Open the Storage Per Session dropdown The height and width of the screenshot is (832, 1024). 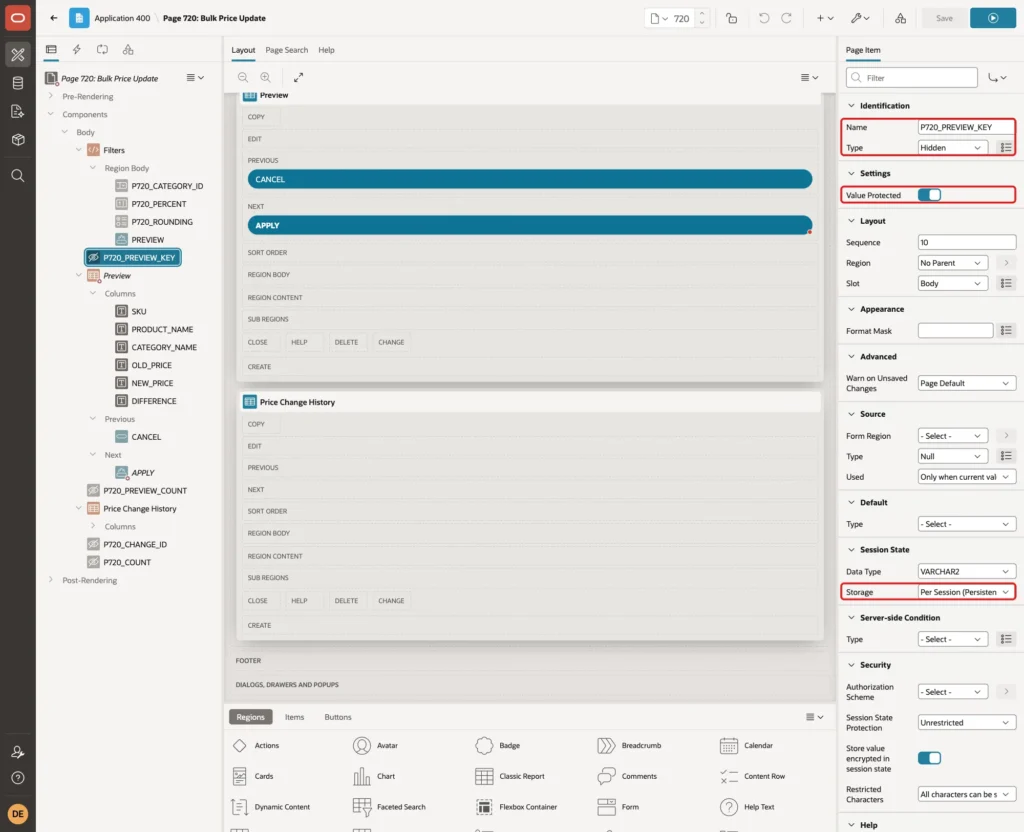coord(967,592)
